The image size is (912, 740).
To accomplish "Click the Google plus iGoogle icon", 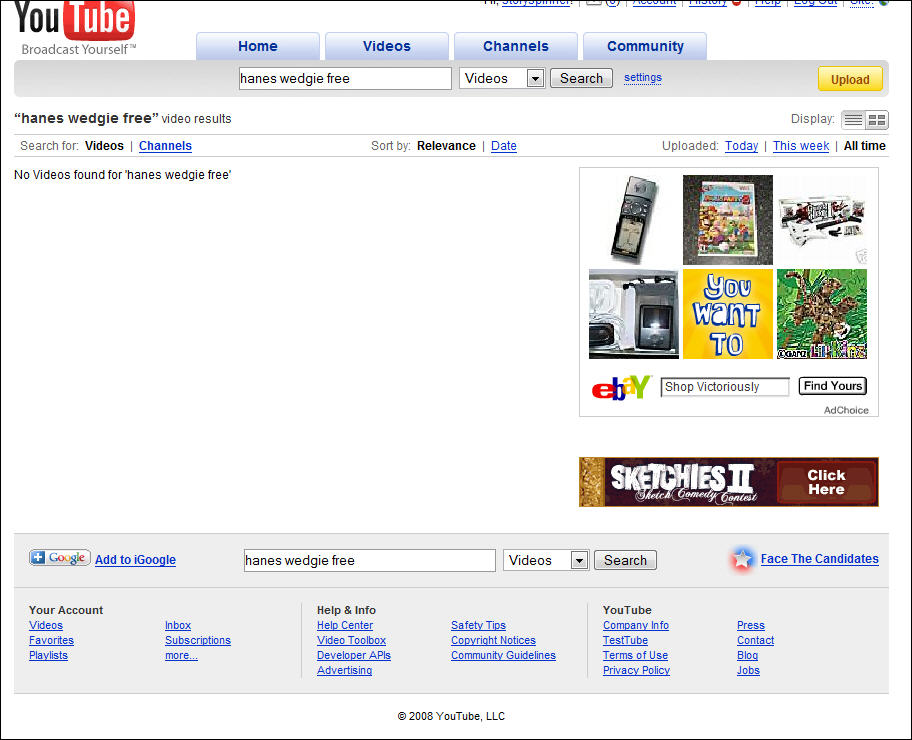I will [60, 558].
